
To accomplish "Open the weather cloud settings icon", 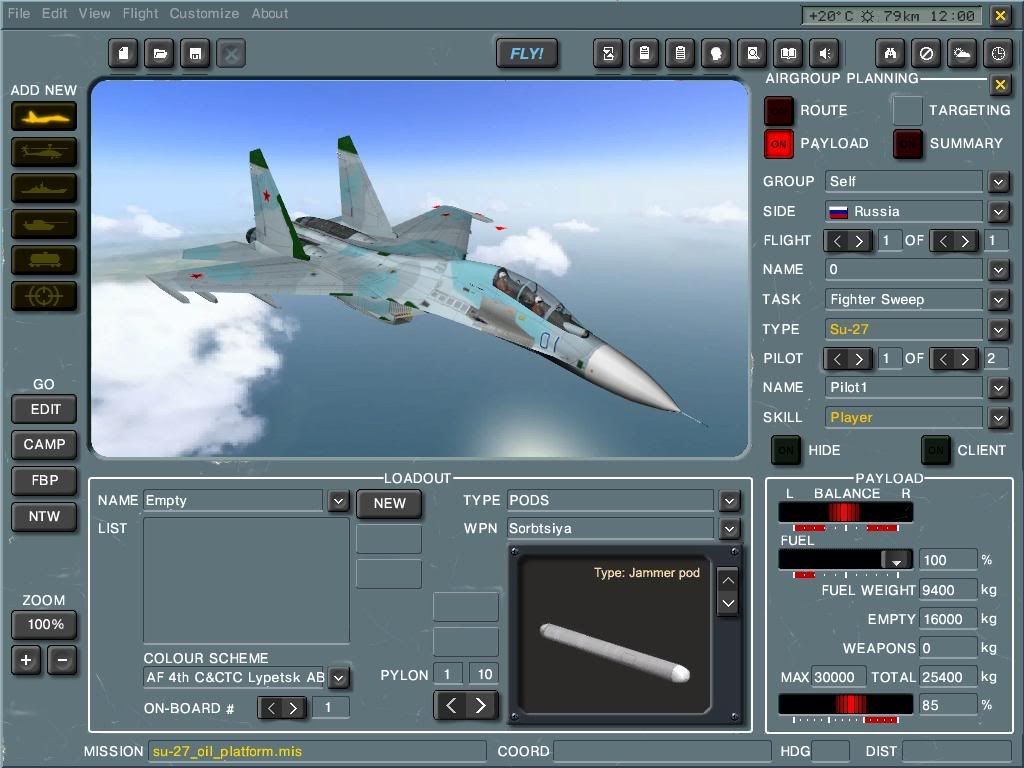I will coord(962,54).
